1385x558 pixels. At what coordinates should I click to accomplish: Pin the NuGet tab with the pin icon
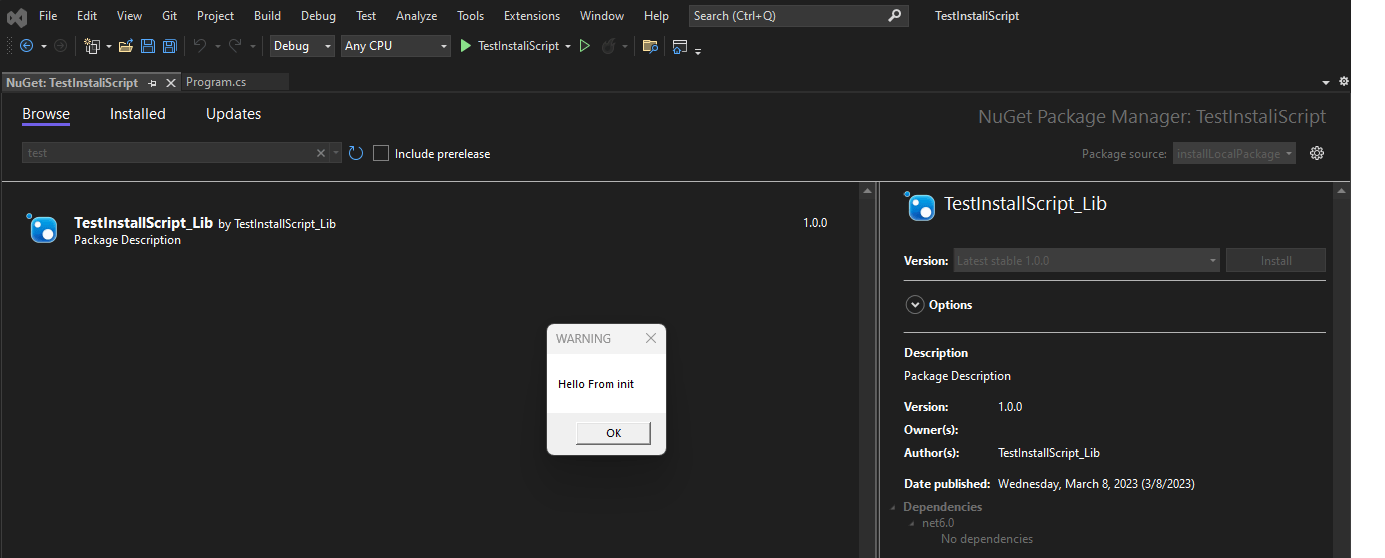coord(153,83)
